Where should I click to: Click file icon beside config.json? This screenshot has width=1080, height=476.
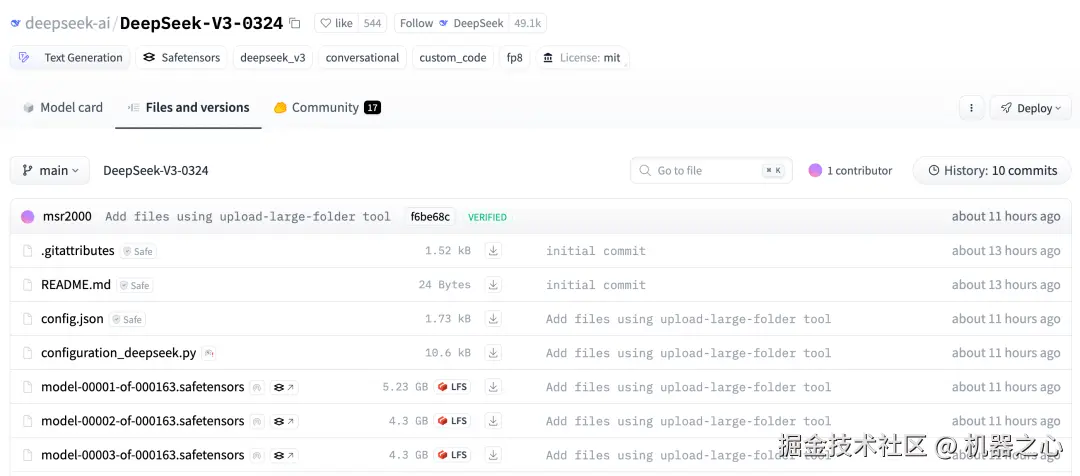28,319
